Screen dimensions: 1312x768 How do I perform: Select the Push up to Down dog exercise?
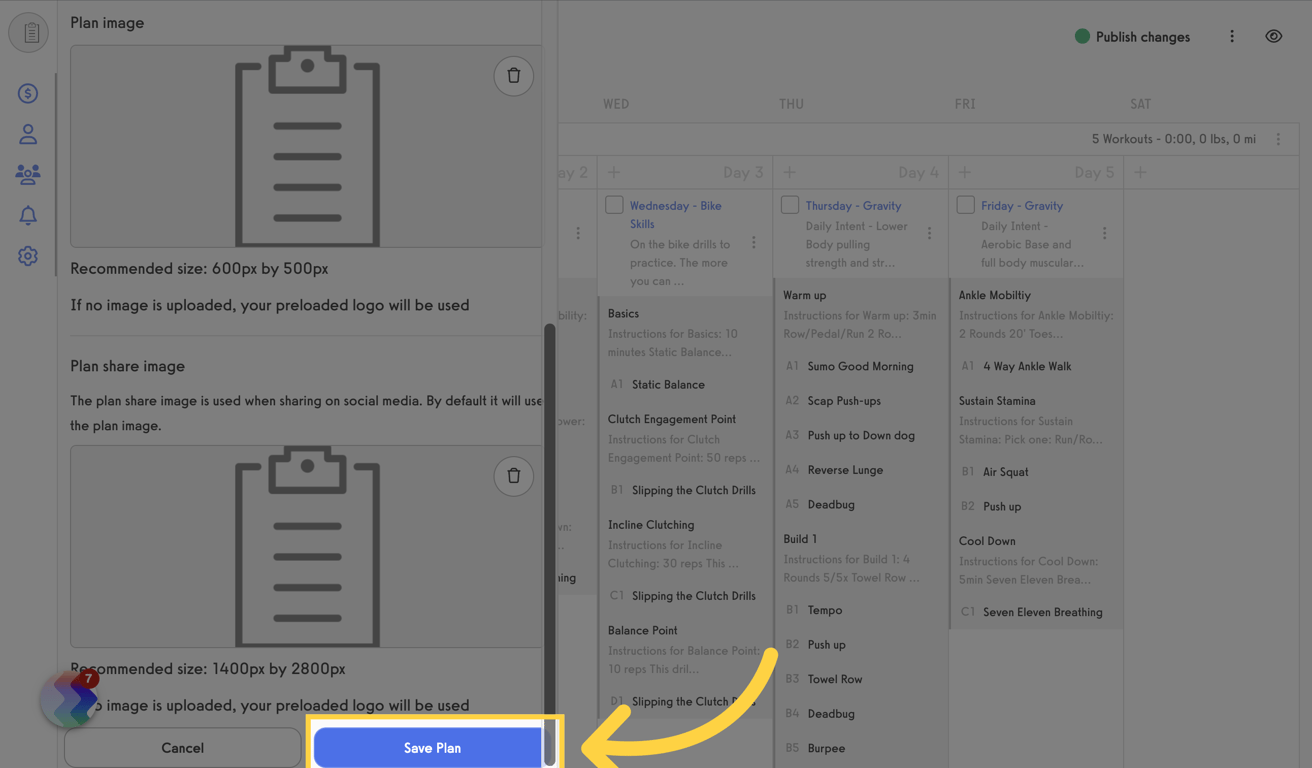click(x=861, y=436)
